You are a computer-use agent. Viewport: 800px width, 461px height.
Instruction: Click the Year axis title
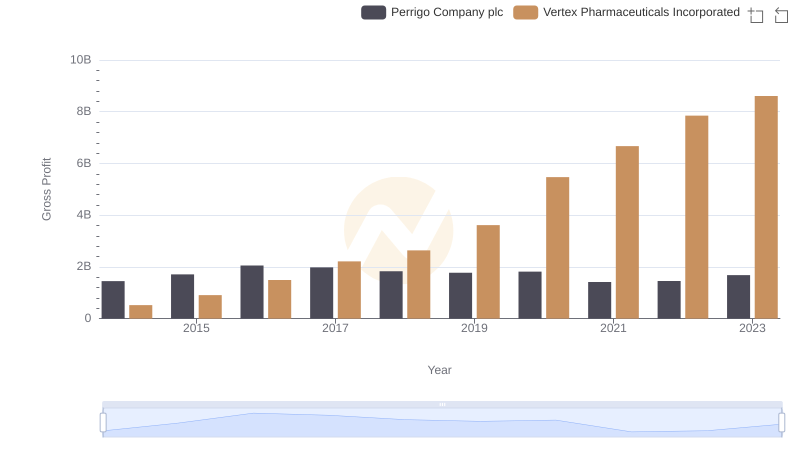(439, 370)
